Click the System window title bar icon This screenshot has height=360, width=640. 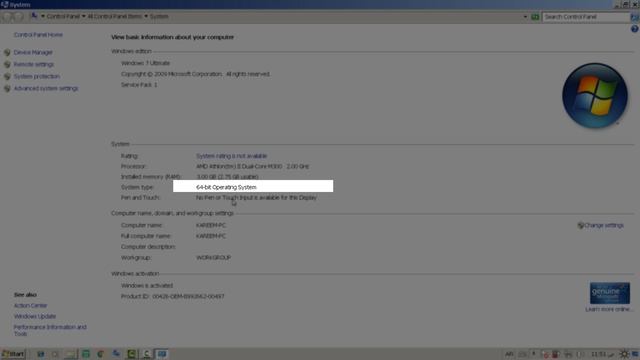(x=4, y=4)
